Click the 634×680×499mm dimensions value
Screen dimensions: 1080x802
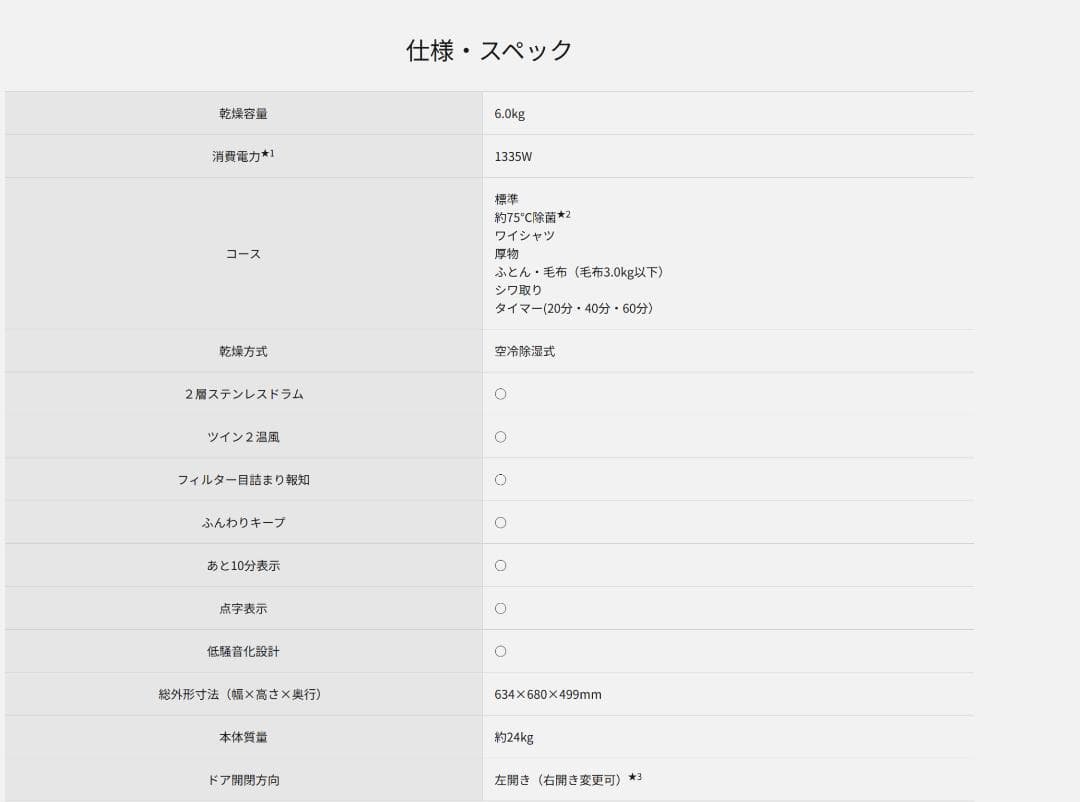pos(547,694)
